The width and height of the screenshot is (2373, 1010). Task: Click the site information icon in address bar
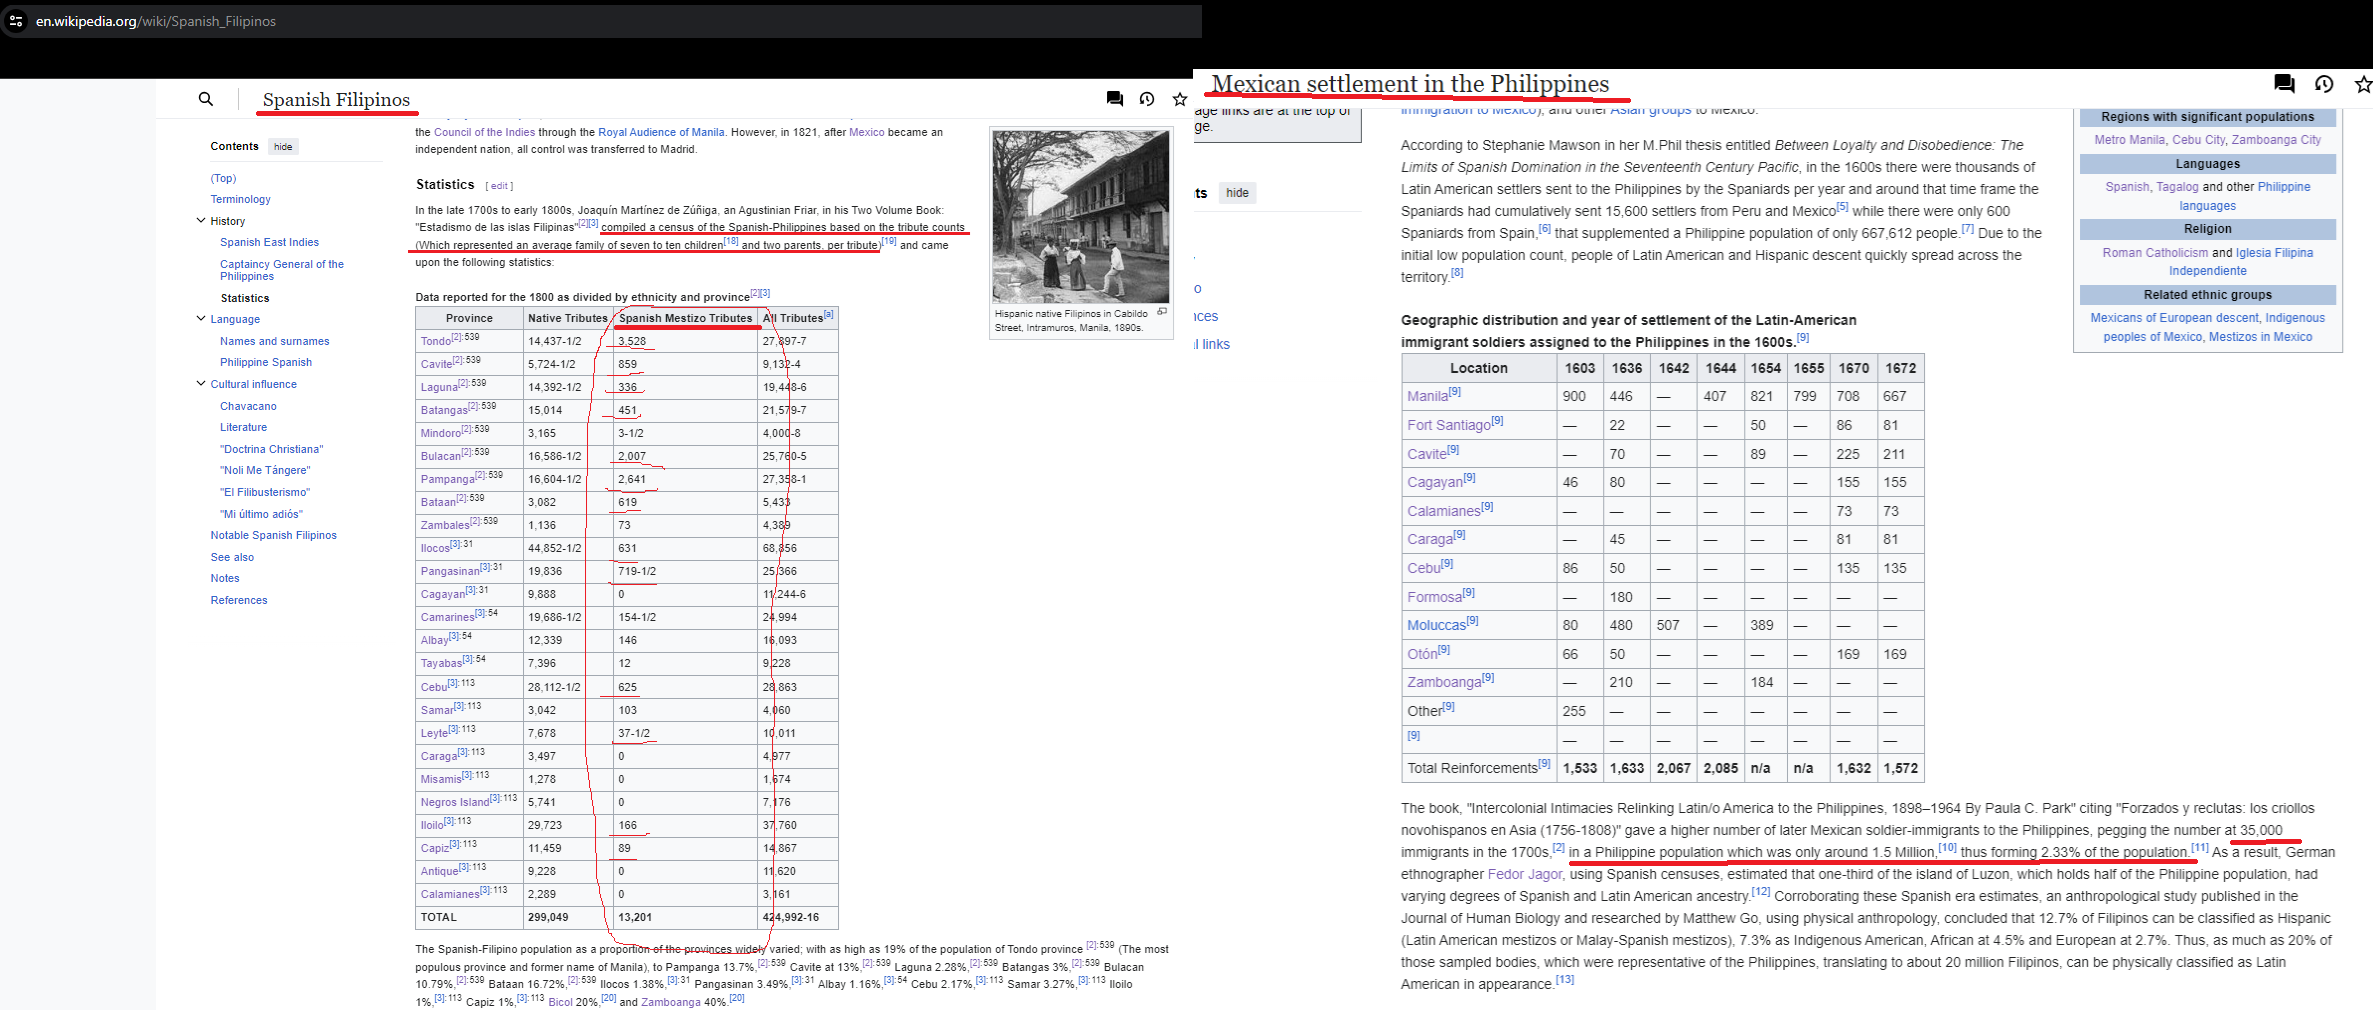[15, 20]
